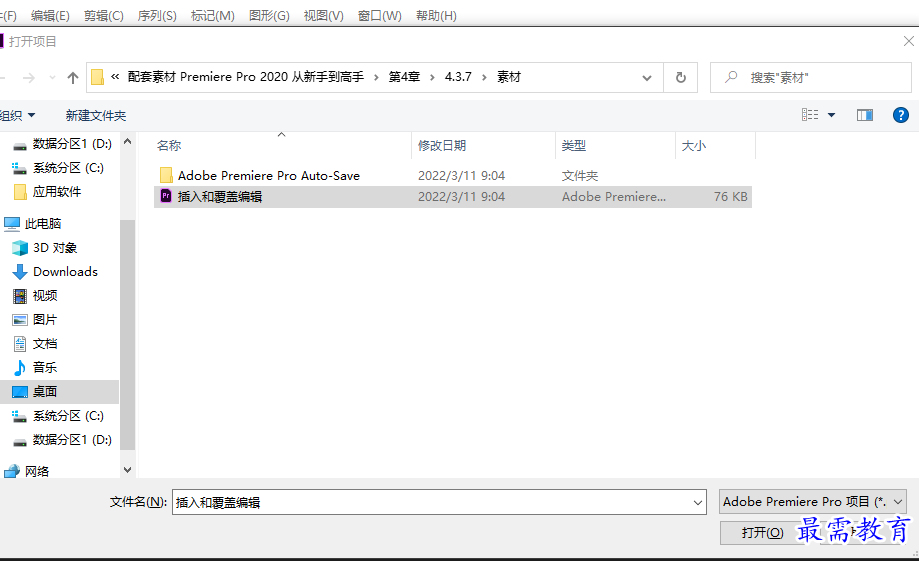Sort by 名称 column header
The height and width of the screenshot is (561, 919).
(x=169, y=145)
